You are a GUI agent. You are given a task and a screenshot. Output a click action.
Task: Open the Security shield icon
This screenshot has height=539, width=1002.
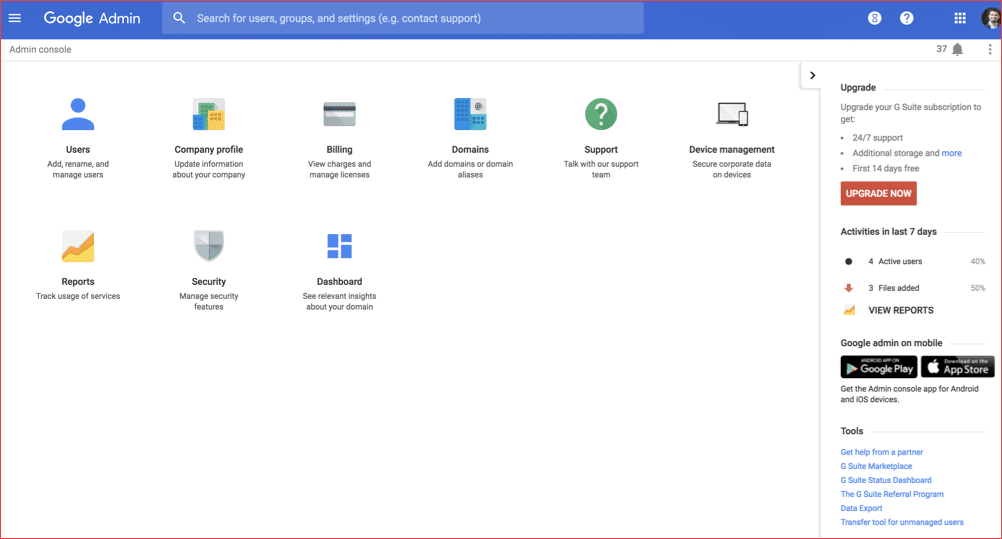tap(209, 246)
